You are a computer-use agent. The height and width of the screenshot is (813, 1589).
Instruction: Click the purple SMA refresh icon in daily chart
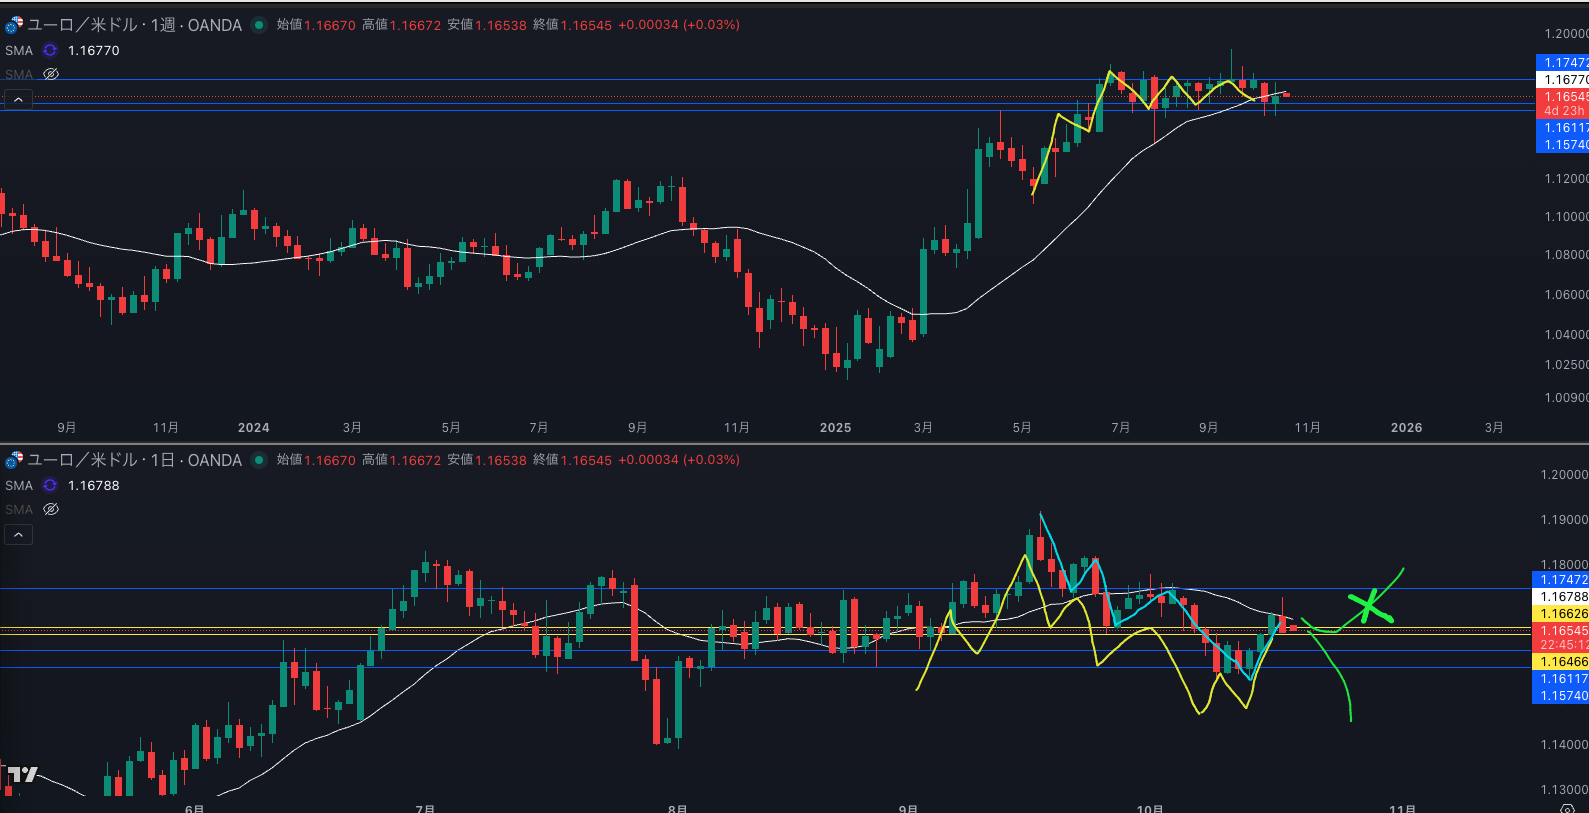50,485
